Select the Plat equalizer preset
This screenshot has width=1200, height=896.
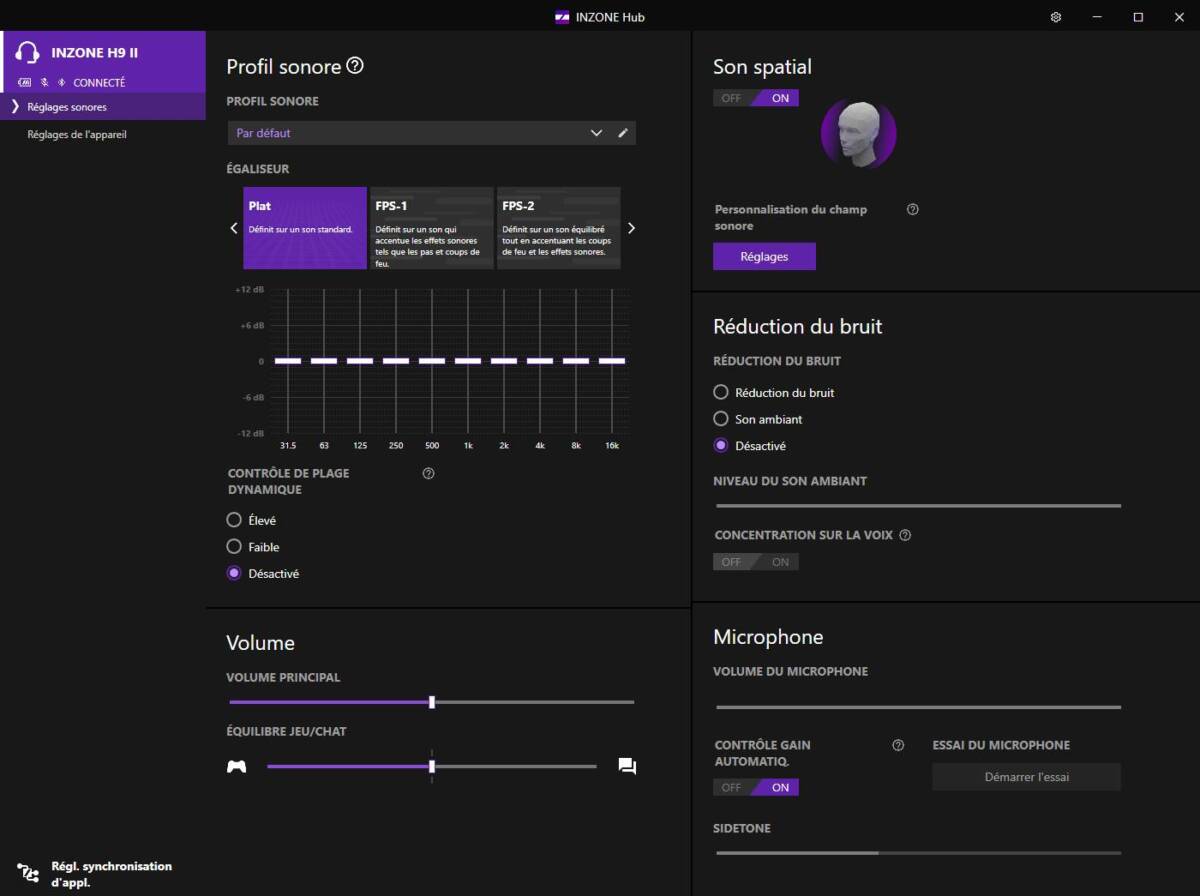(x=305, y=228)
